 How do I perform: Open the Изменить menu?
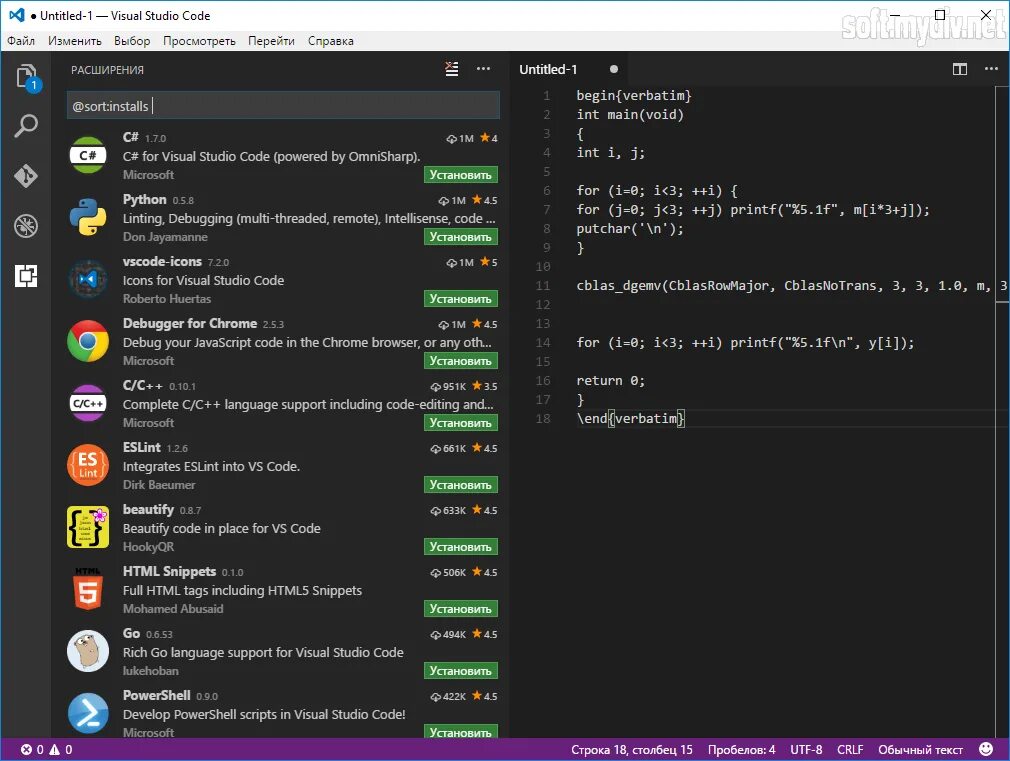point(75,41)
